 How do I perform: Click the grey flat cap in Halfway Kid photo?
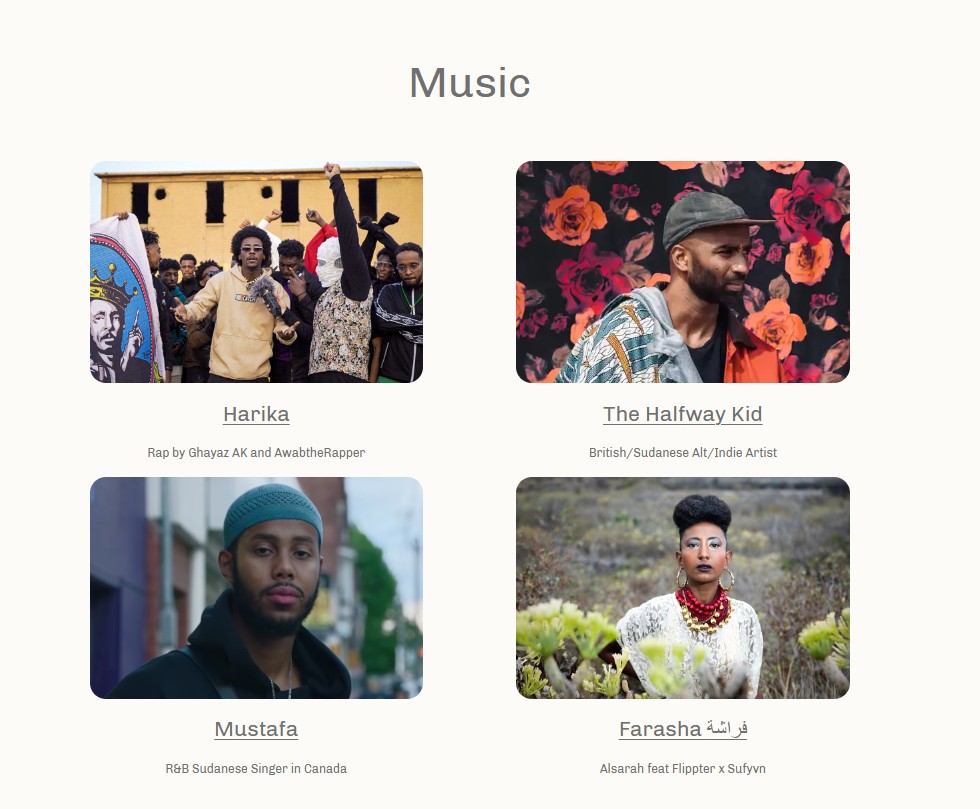(x=712, y=219)
